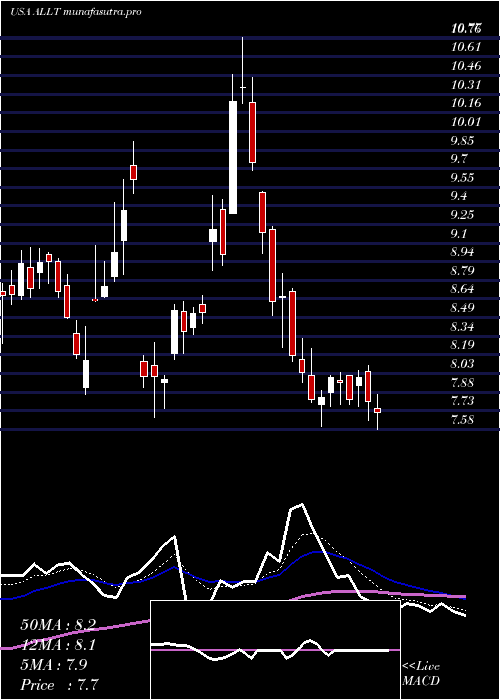Click the 9.4 price axis label
Image resolution: width=500 pixels, height=700 pixels.
point(459,196)
